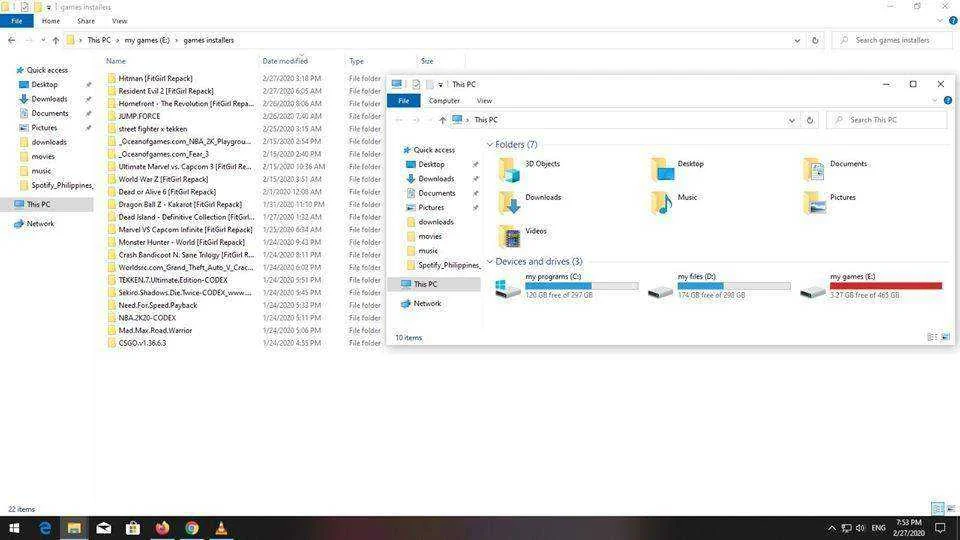Select Network in This PC sidebar
The image size is (960, 540).
pos(427,304)
